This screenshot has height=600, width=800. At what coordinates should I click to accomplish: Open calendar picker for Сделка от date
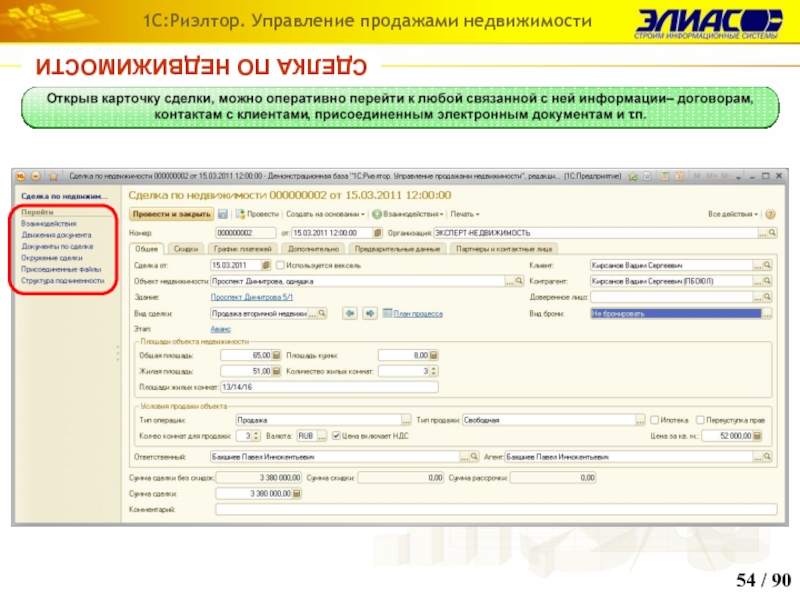coord(266,265)
